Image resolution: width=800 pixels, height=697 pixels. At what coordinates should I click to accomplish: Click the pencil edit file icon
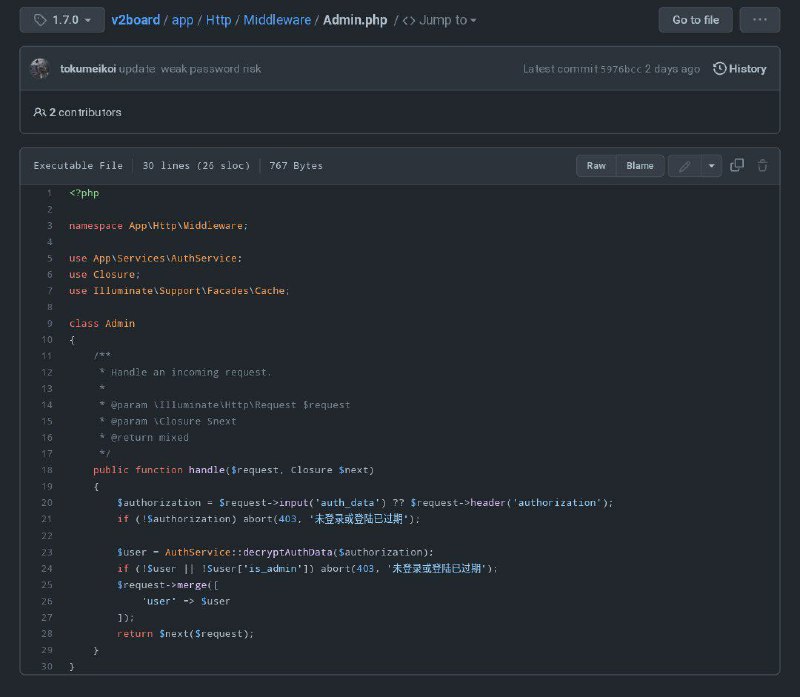[685, 166]
